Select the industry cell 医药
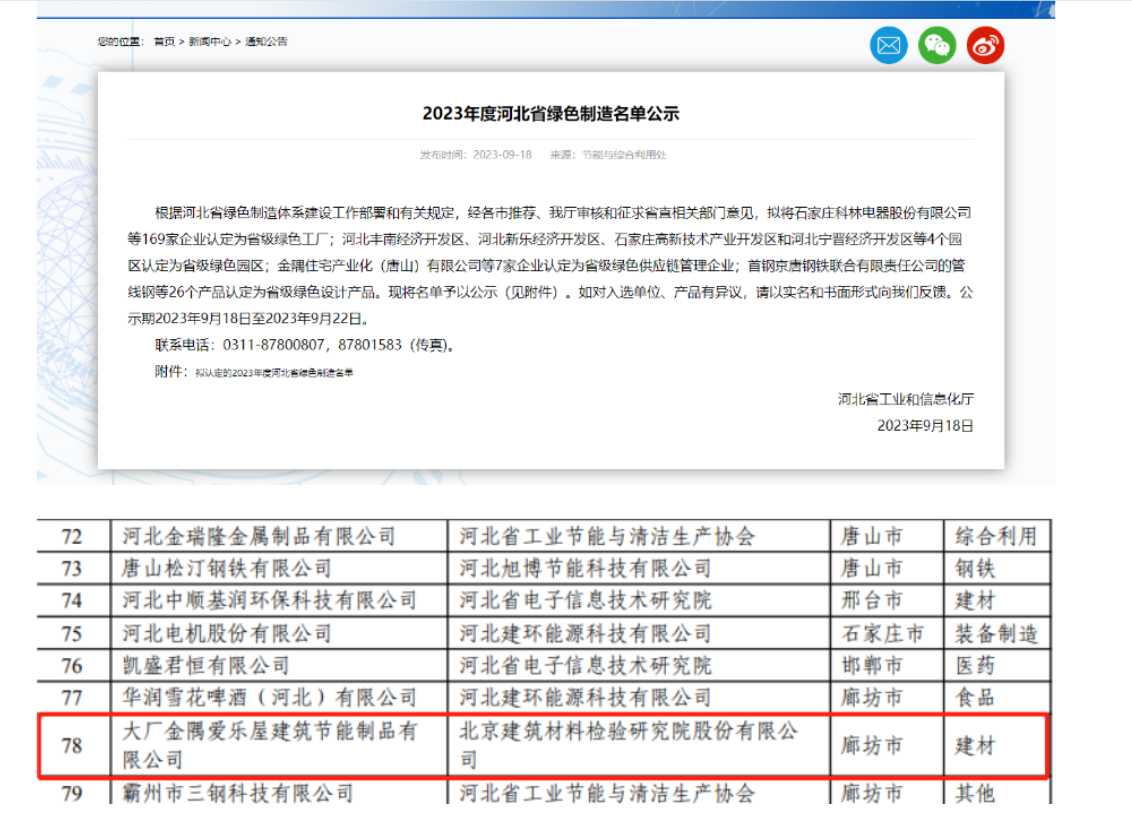 (x=997, y=665)
